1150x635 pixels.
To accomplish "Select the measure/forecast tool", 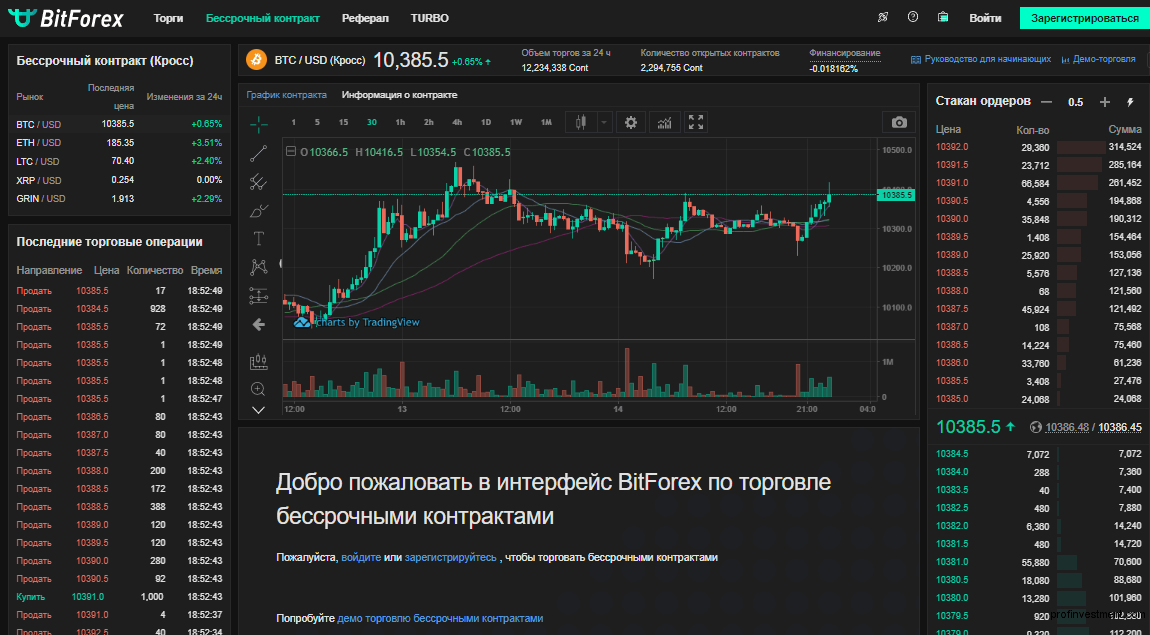I will pos(259,296).
